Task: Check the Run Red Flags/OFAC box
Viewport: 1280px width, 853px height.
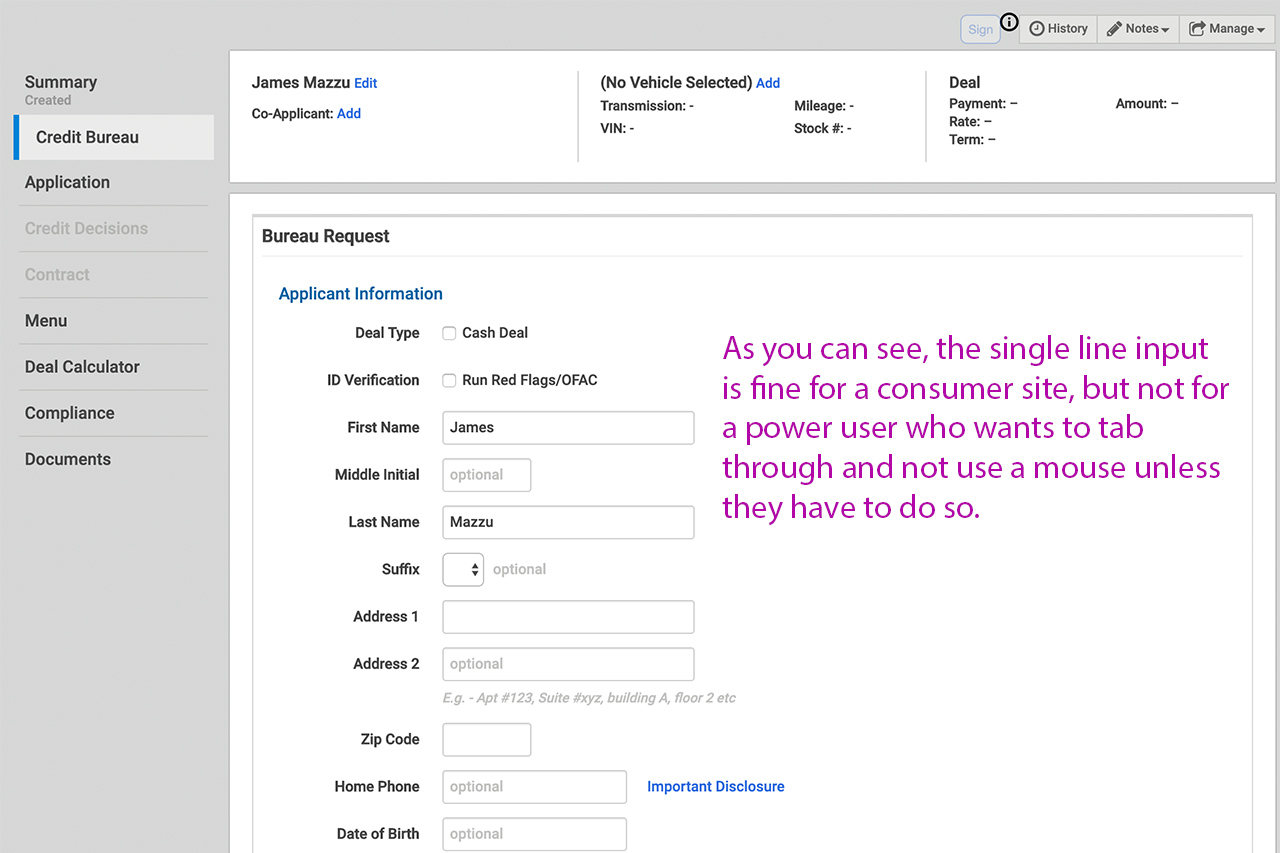Action: click(450, 380)
